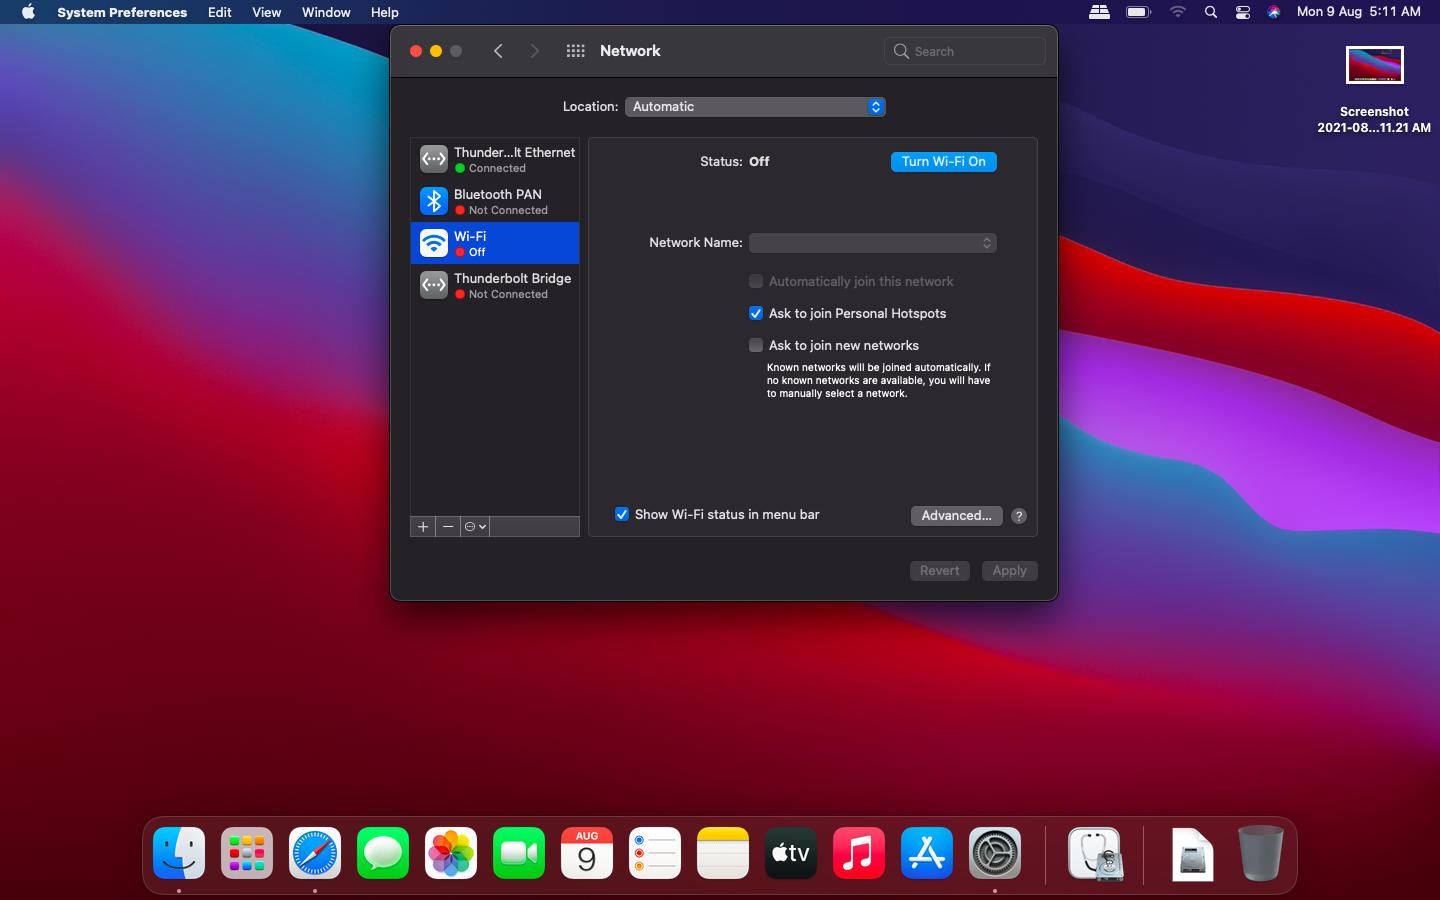Uncheck Show Wi-Fi status in menu bar

pos(622,514)
